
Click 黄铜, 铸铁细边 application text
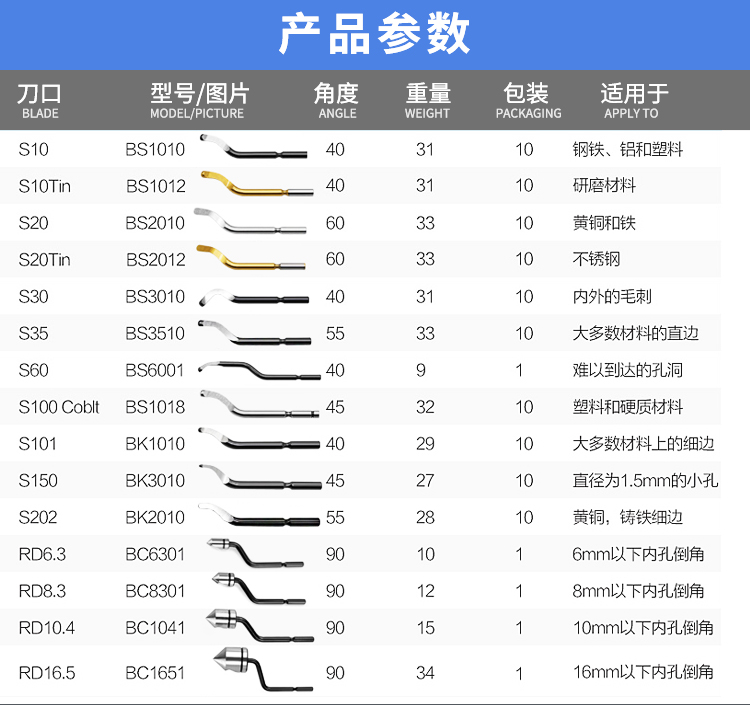[628, 517]
